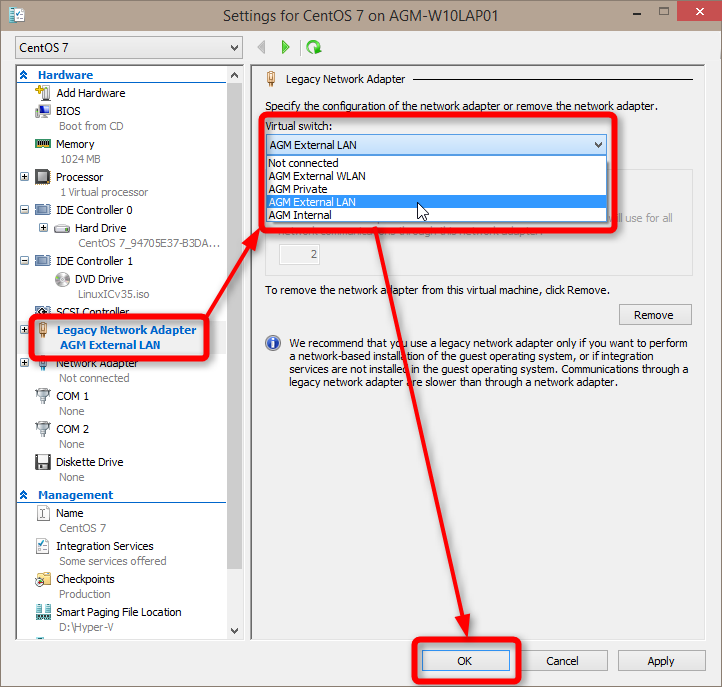Click the Memory chip icon

(43, 144)
